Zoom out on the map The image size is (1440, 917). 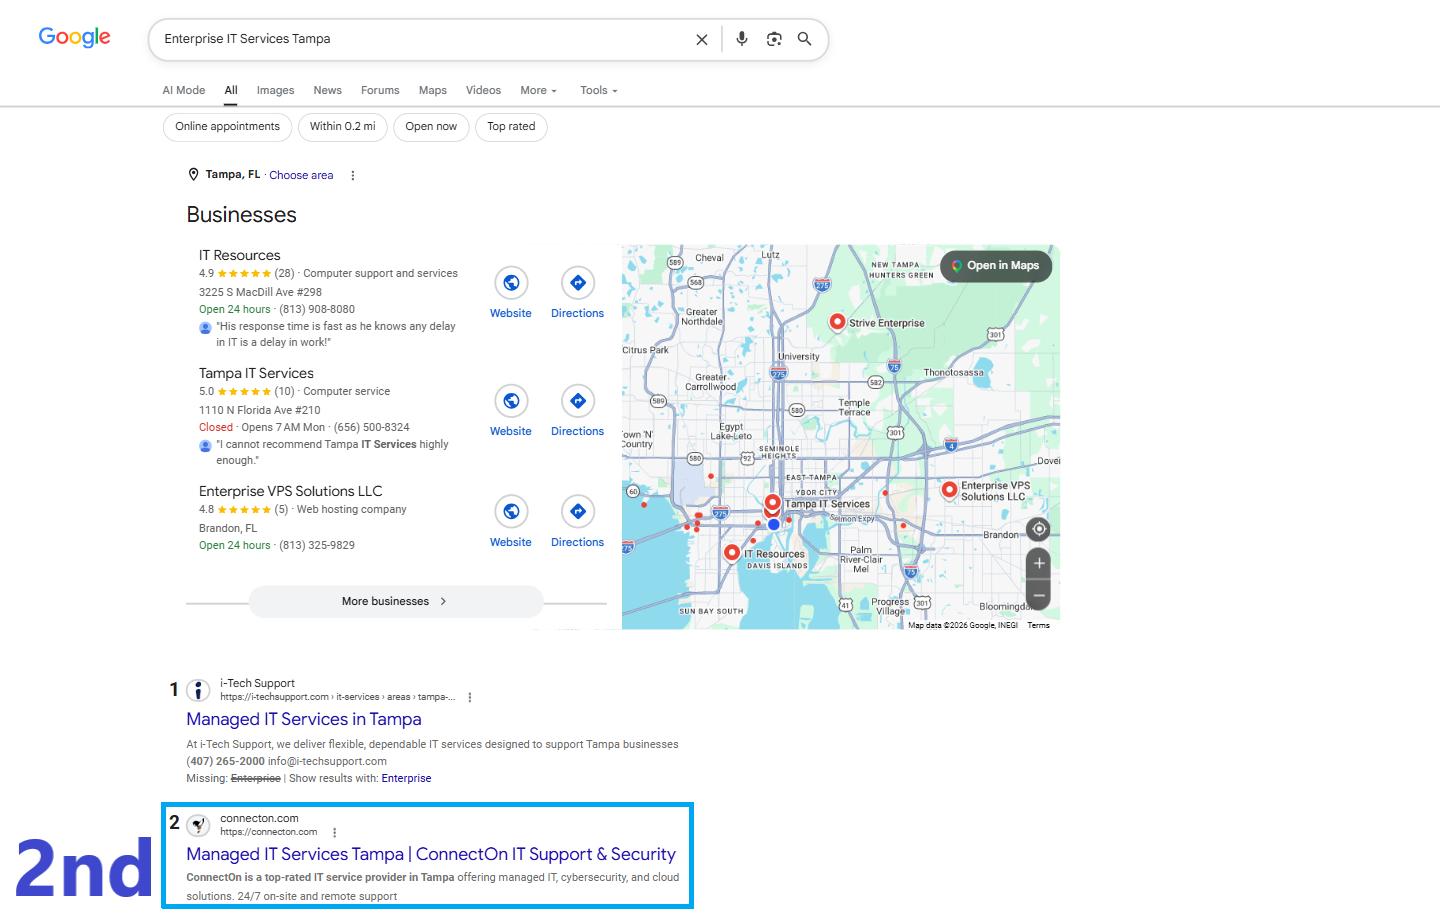tap(1039, 595)
